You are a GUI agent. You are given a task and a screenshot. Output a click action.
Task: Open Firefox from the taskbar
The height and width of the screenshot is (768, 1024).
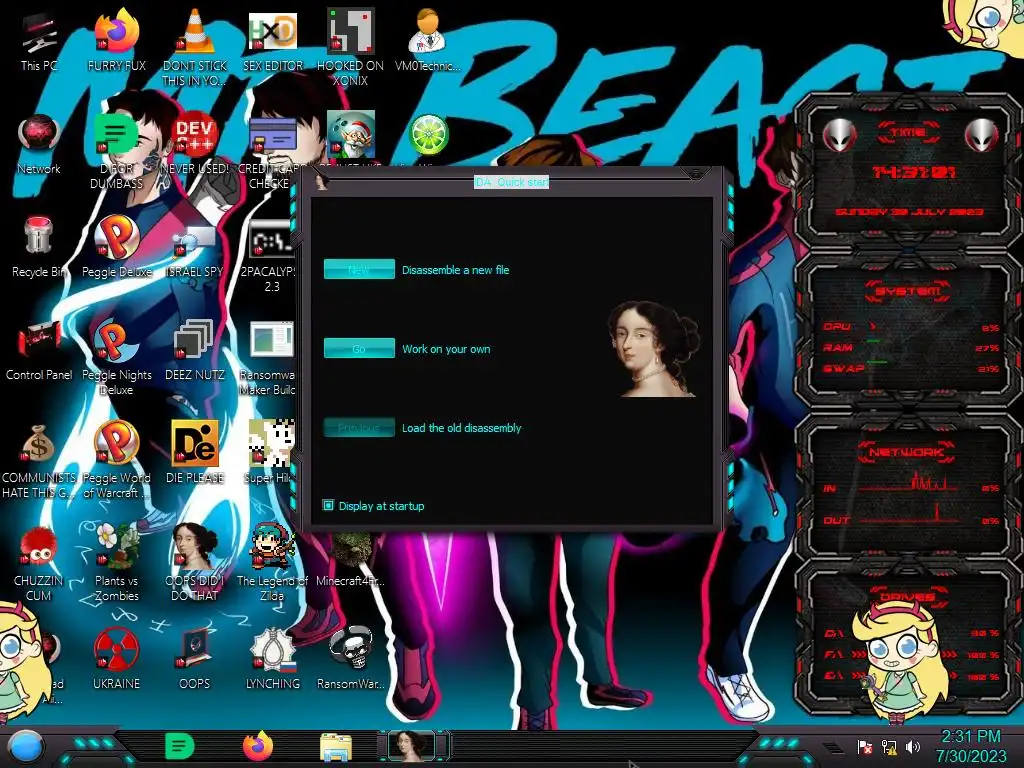coord(258,746)
